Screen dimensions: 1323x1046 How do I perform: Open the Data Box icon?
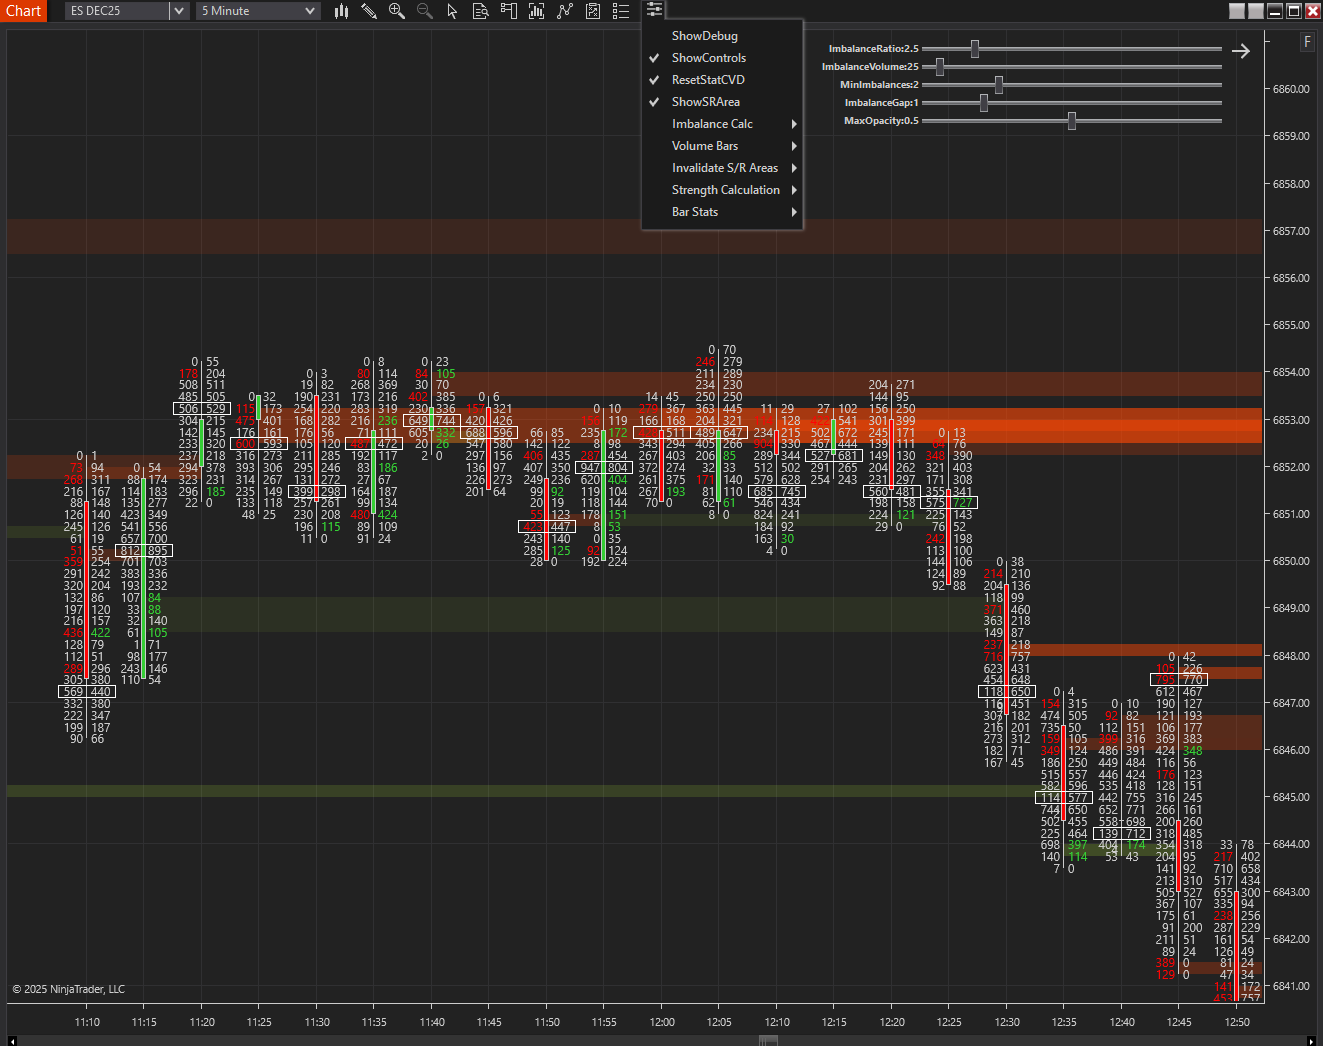point(480,11)
